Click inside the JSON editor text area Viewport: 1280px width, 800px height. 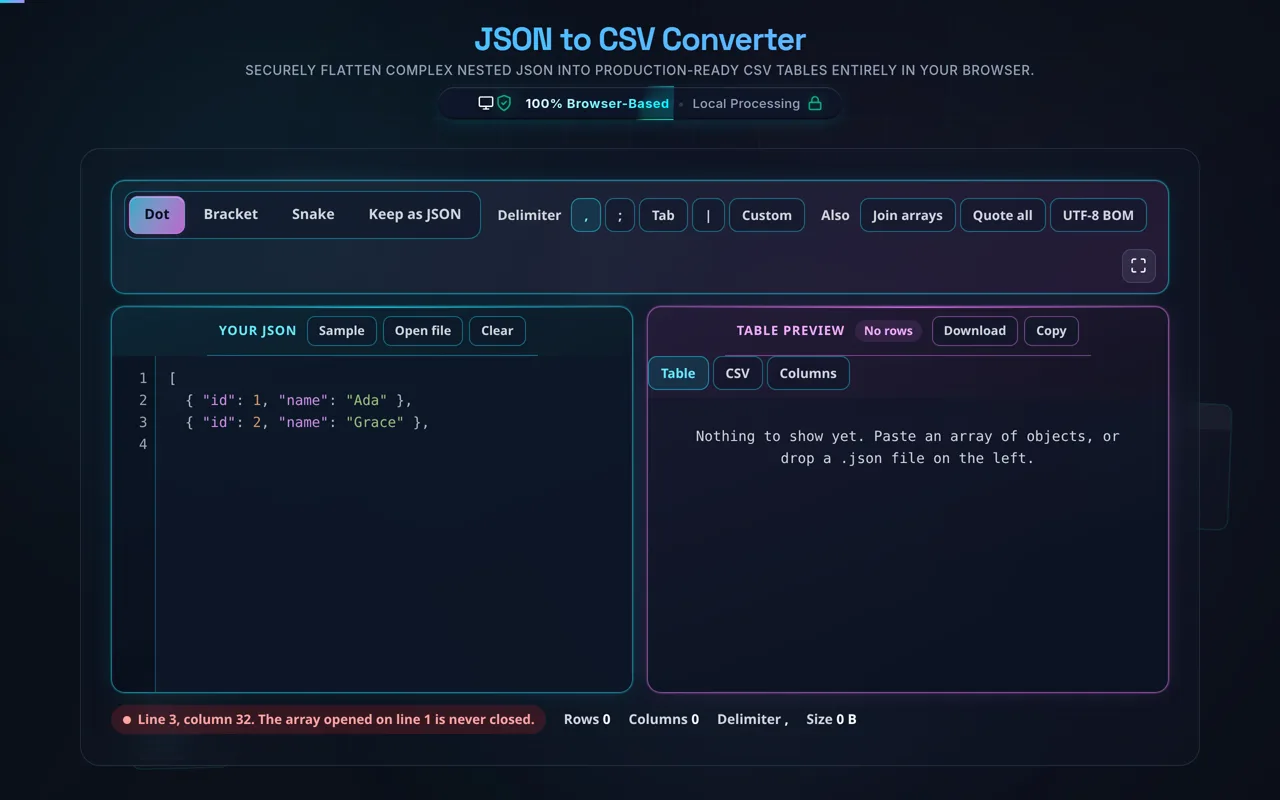click(394, 523)
